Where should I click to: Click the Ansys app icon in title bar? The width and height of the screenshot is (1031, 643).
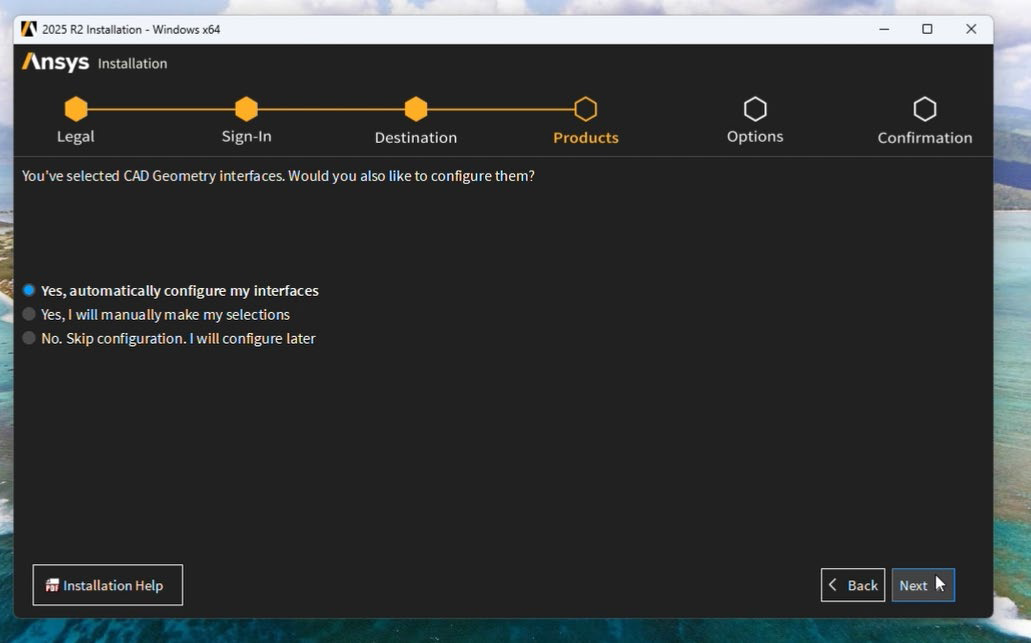click(29, 29)
